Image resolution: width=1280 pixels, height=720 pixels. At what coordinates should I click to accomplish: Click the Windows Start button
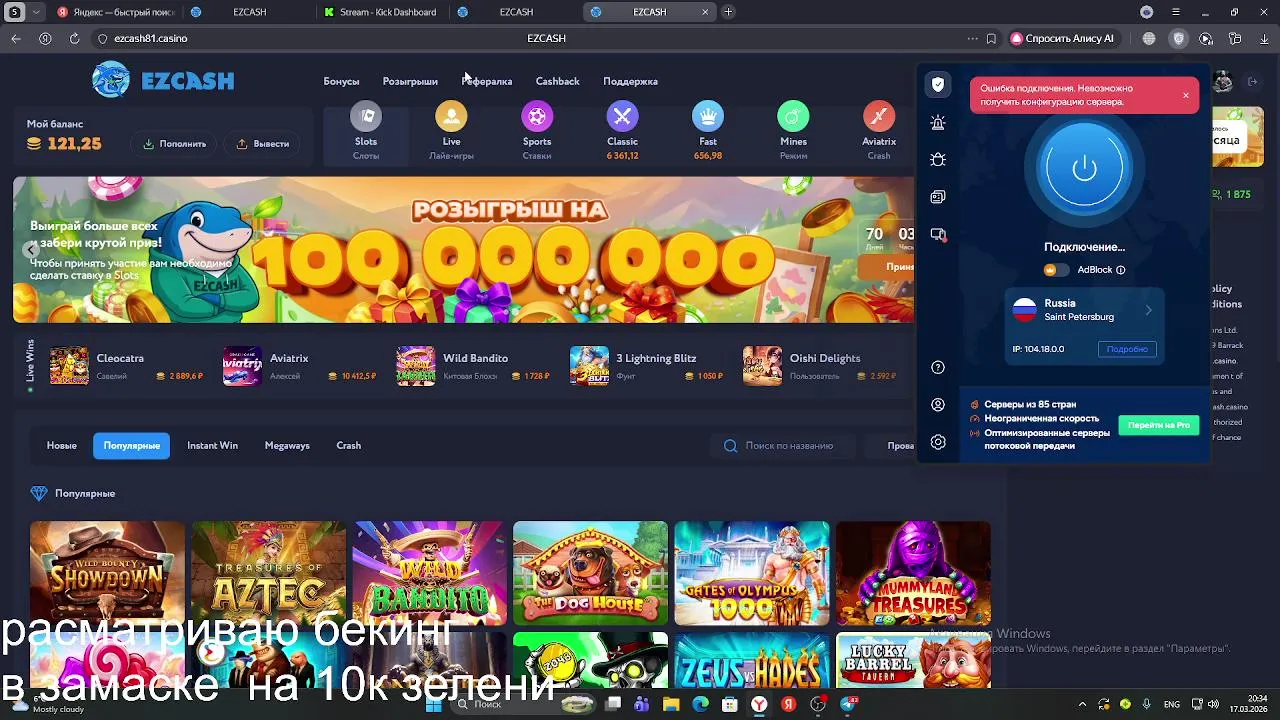click(433, 704)
